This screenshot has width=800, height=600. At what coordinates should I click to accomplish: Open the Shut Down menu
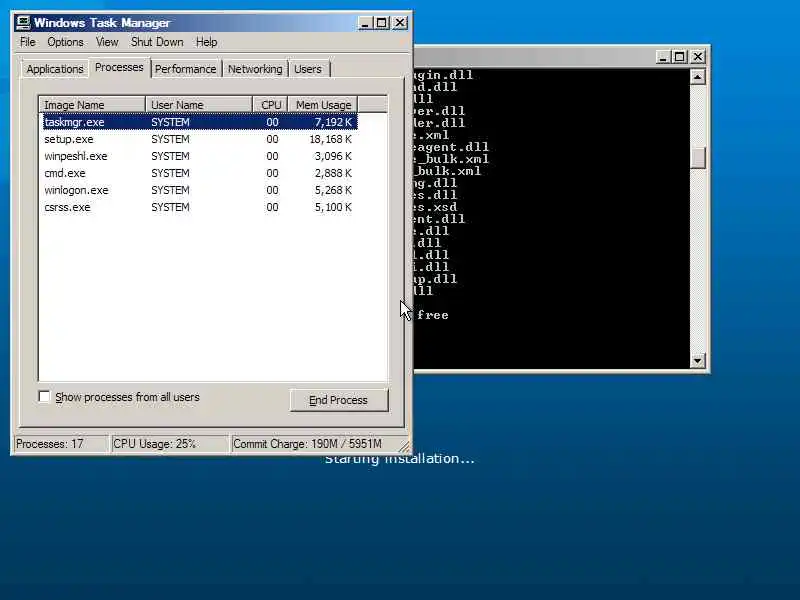pyautogui.click(x=157, y=42)
